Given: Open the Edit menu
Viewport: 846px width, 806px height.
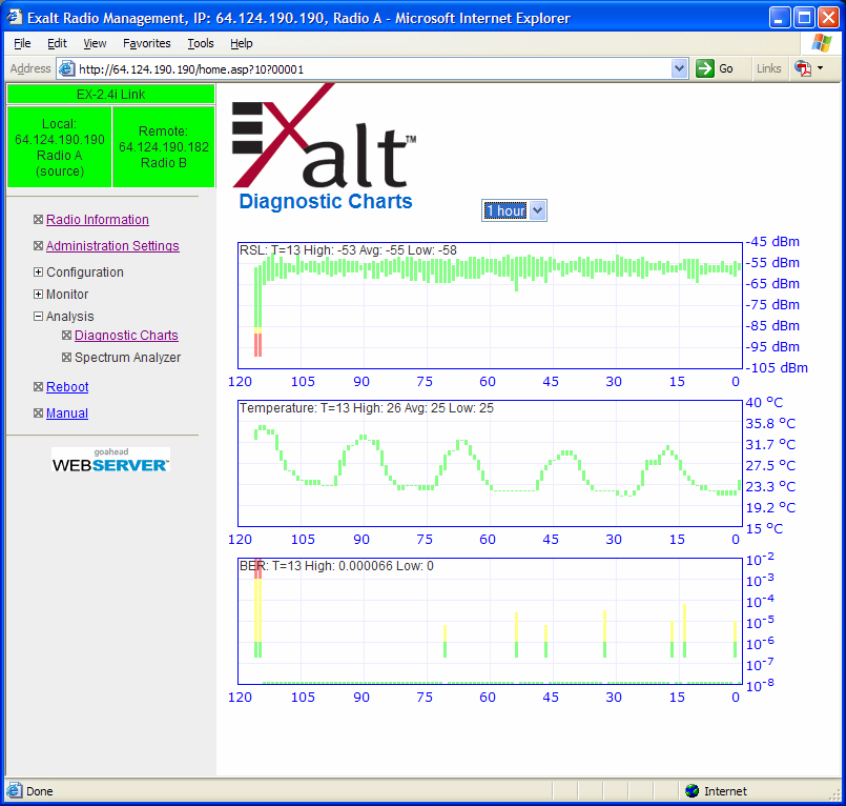Looking at the screenshot, I should 57,43.
